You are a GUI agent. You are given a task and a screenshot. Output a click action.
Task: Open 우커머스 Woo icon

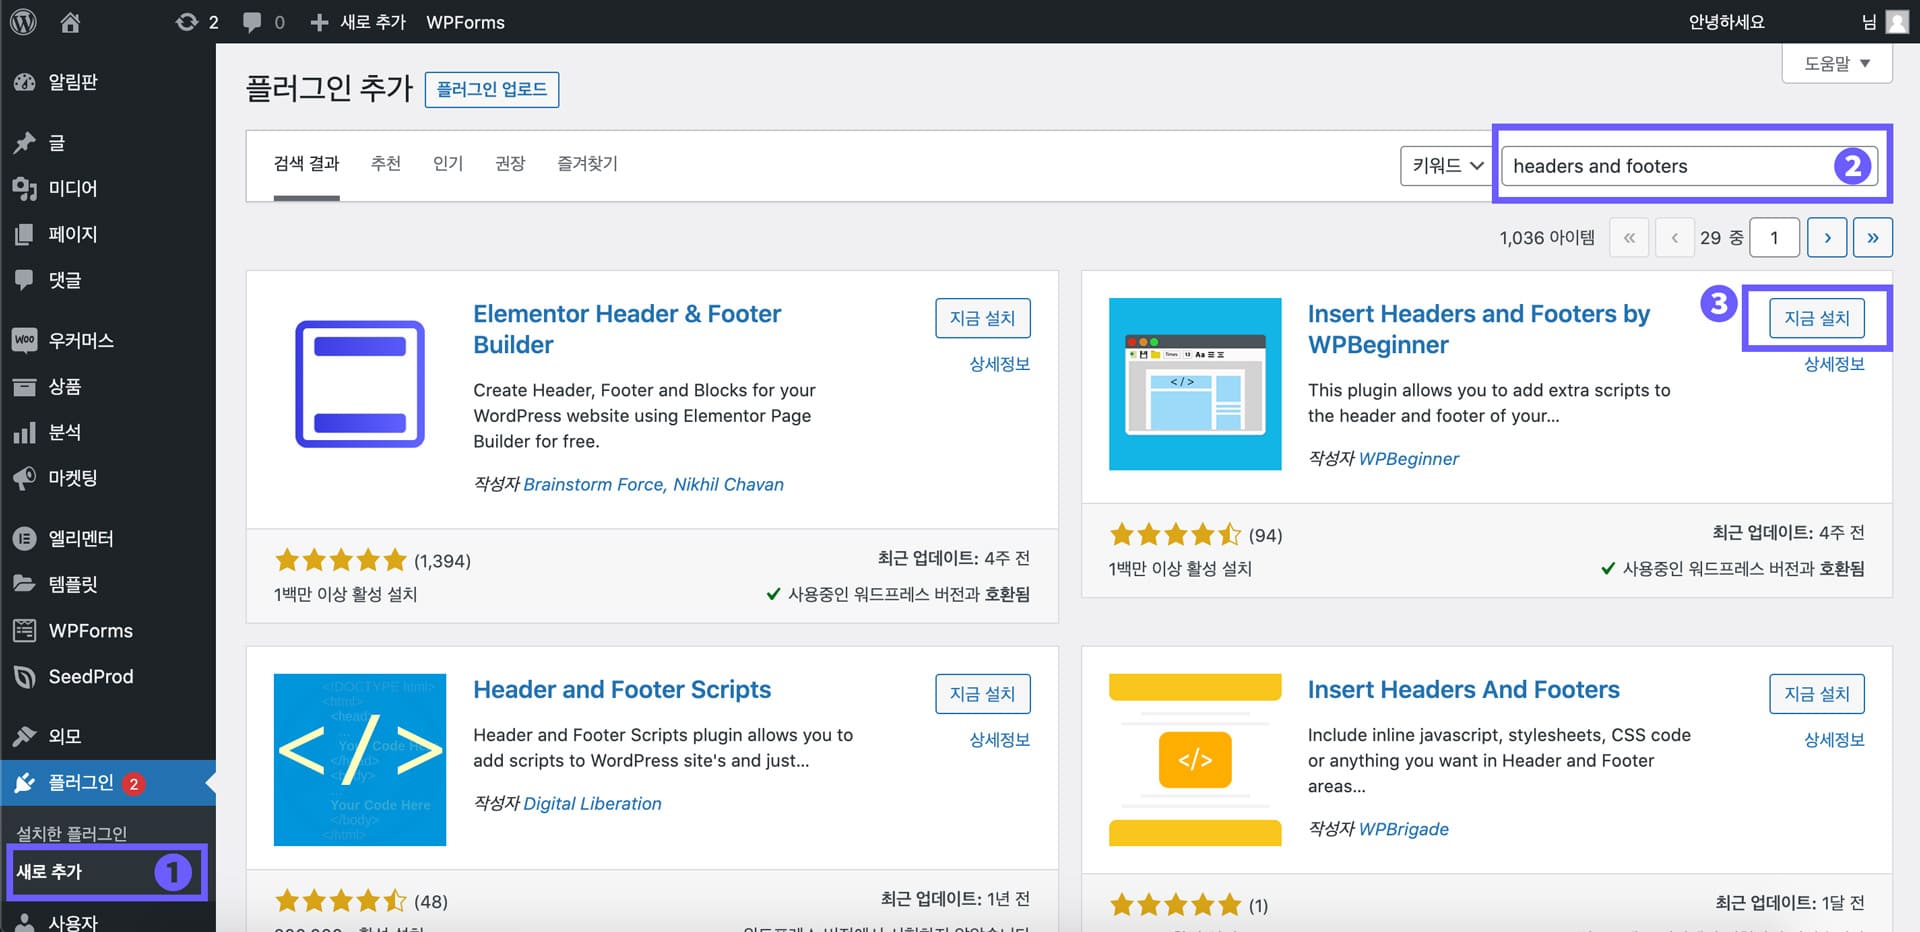coord(24,340)
